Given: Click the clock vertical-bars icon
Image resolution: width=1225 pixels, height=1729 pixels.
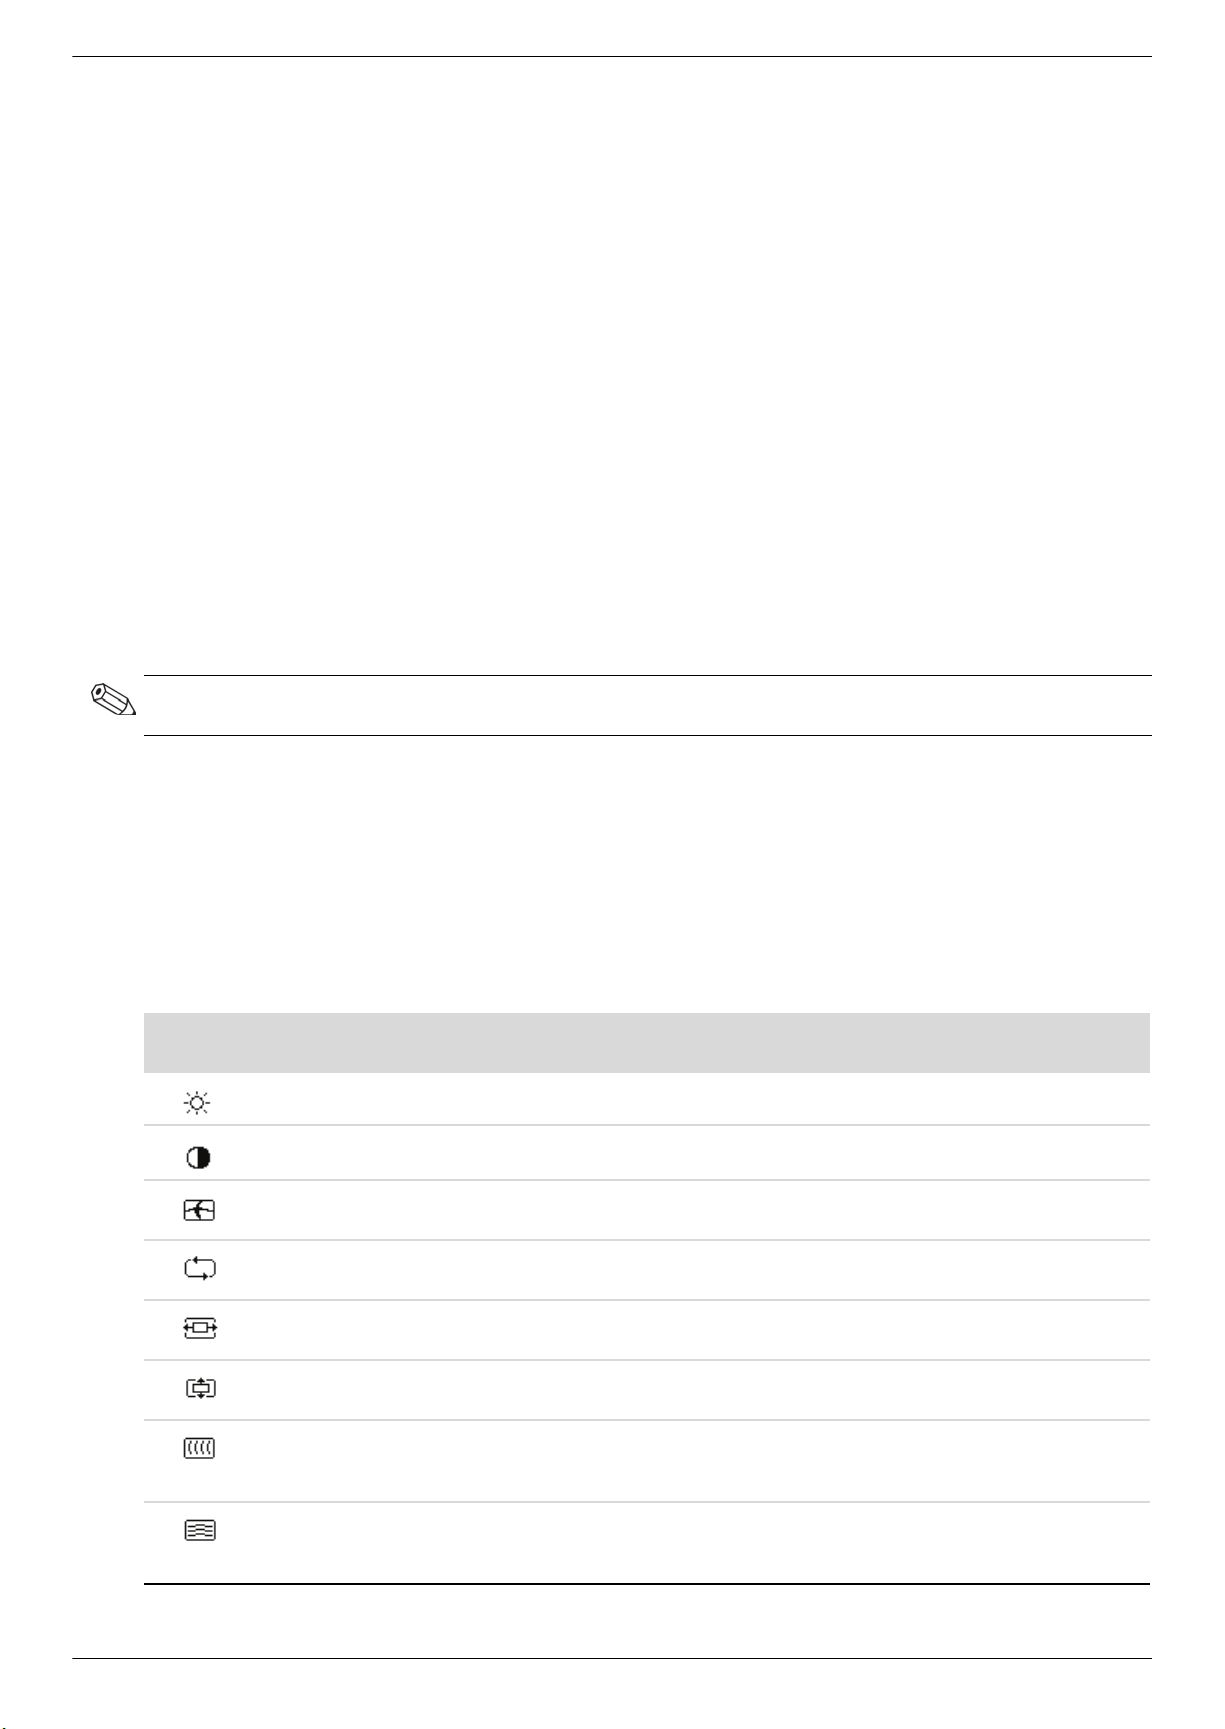Looking at the screenshot, I should pos(200,1448).
